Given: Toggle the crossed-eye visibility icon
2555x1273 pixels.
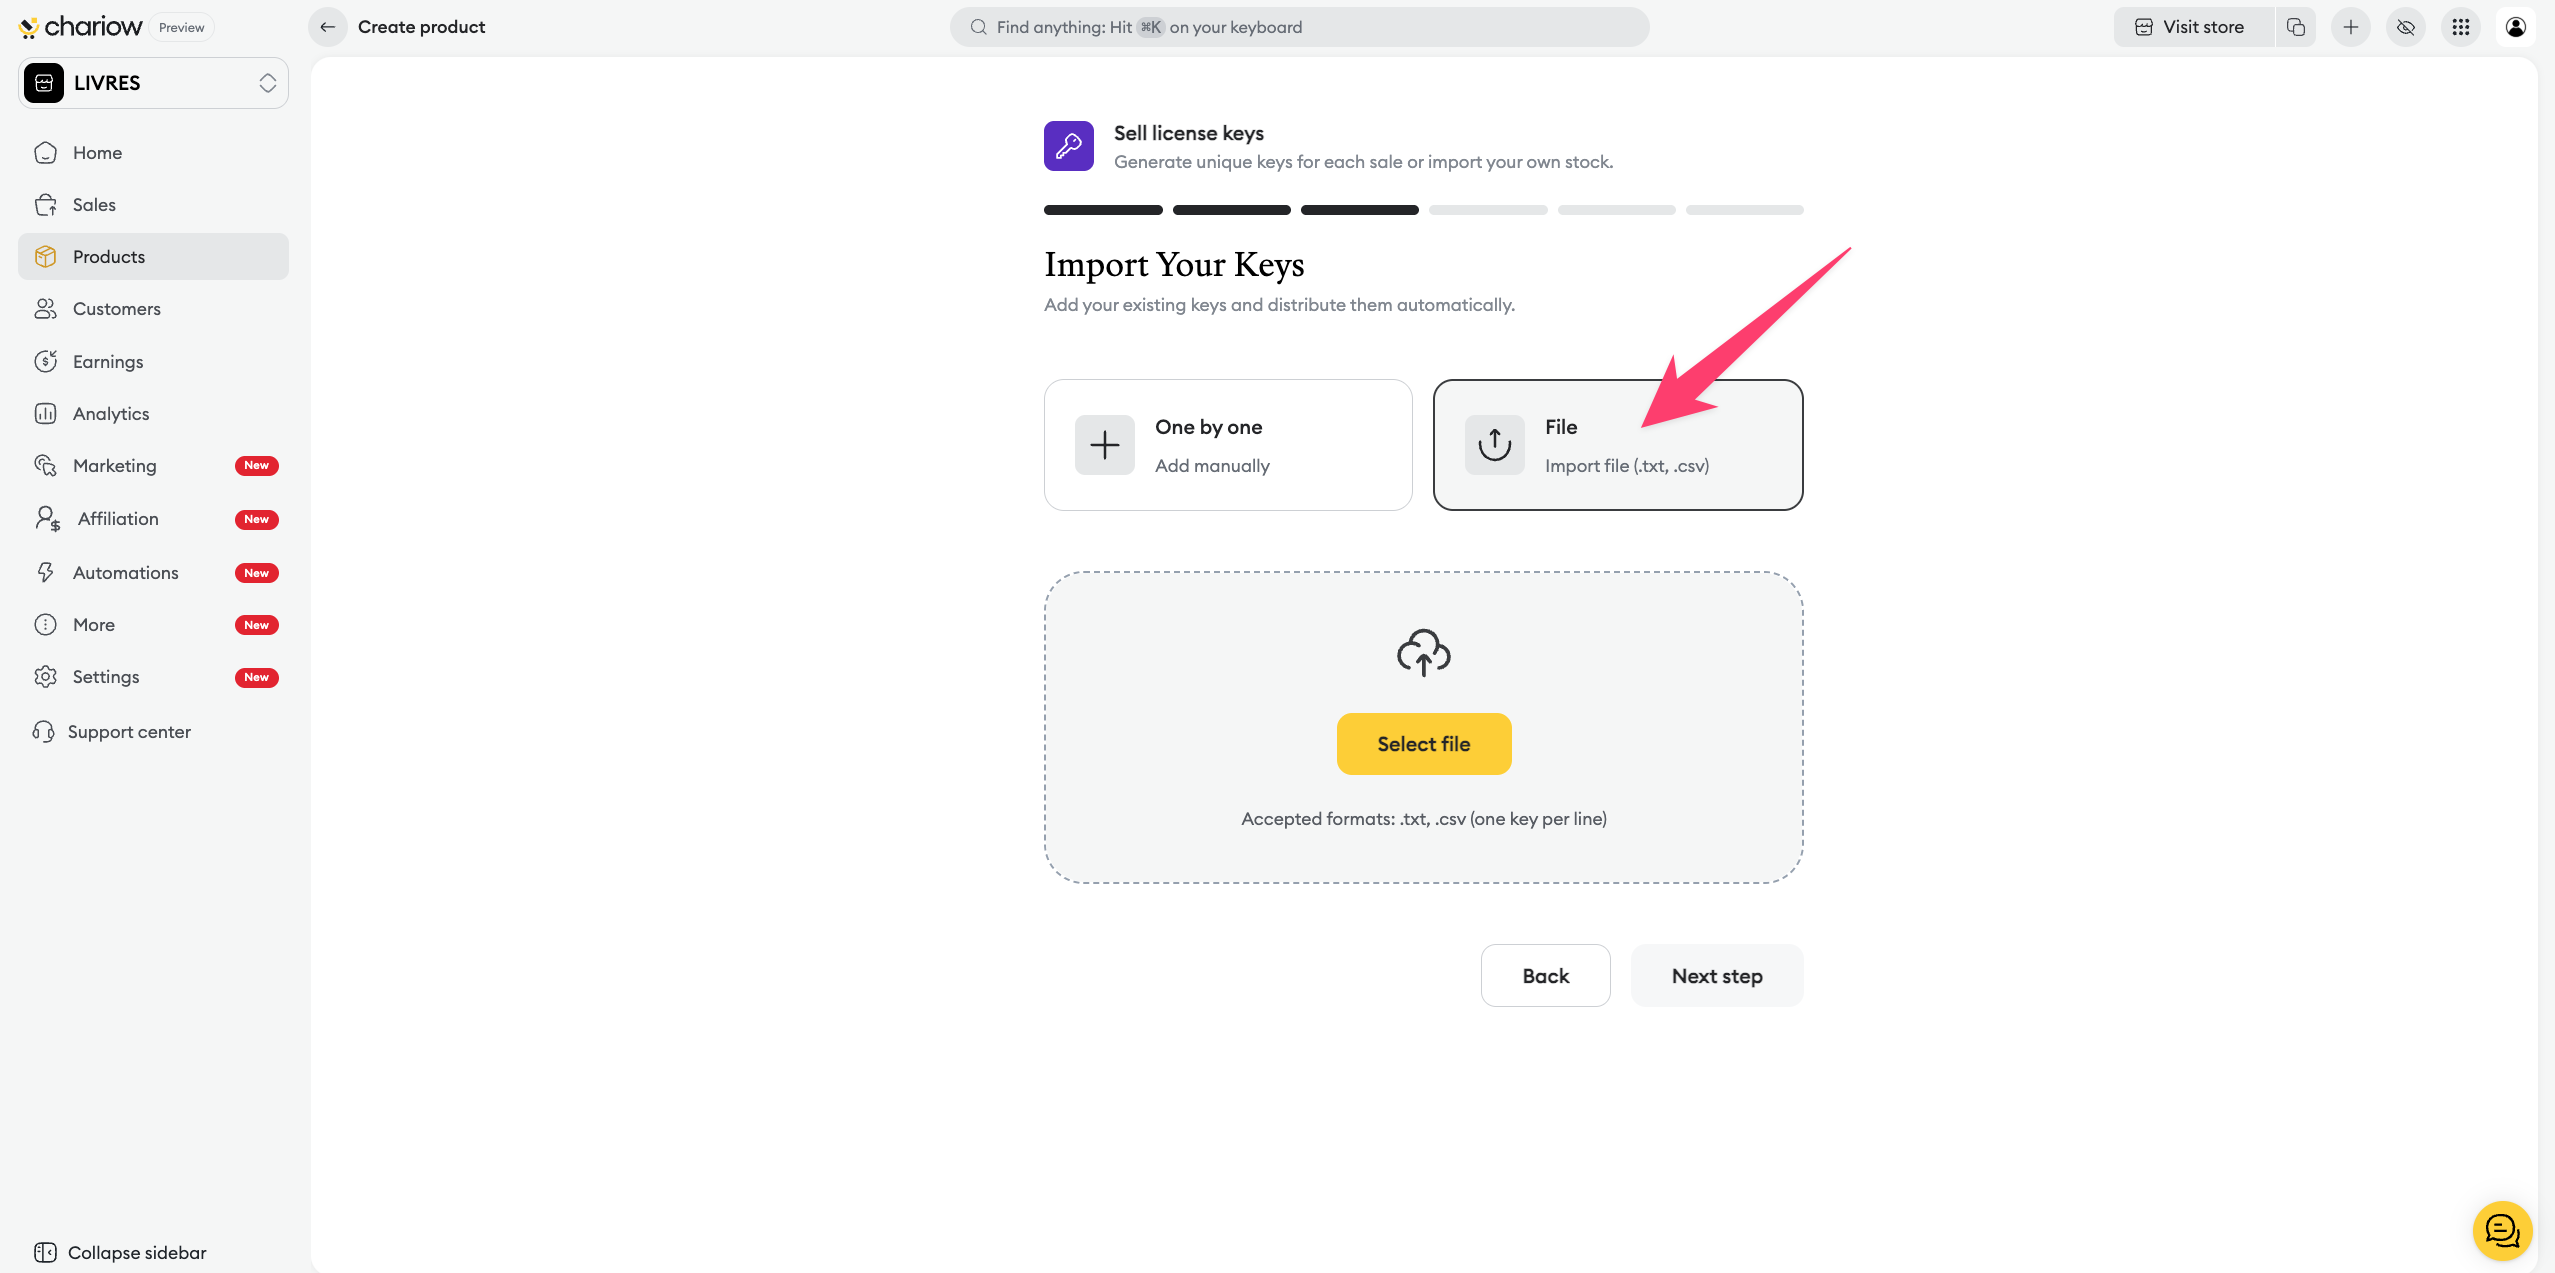Looking at the screenshot, I should [x=2406, y=27].
